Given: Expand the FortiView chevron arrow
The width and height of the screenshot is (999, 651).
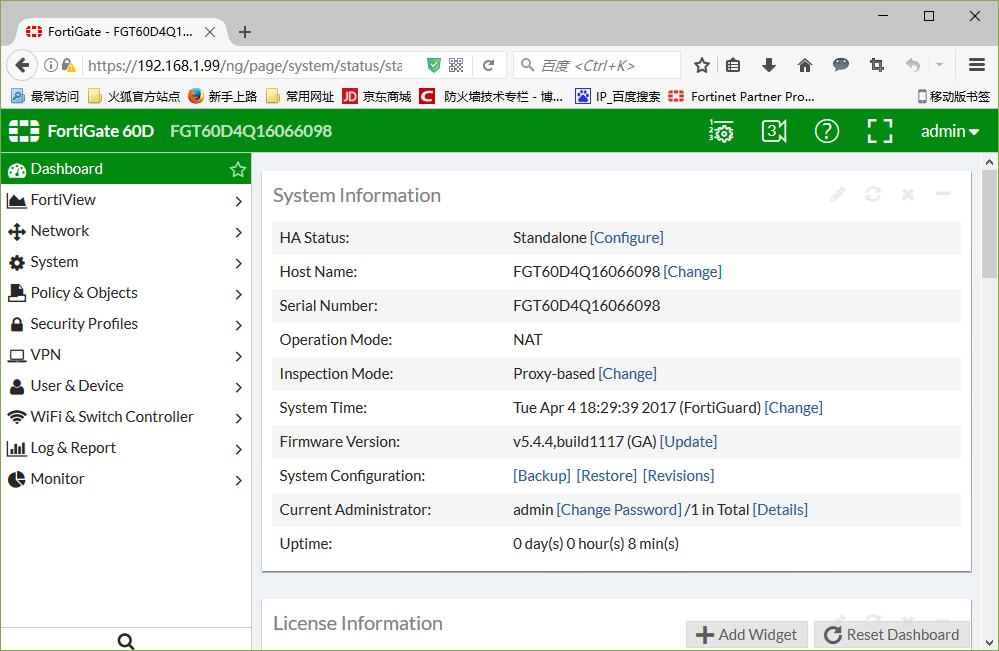Looking at the screenshot, I should point(238,201).
